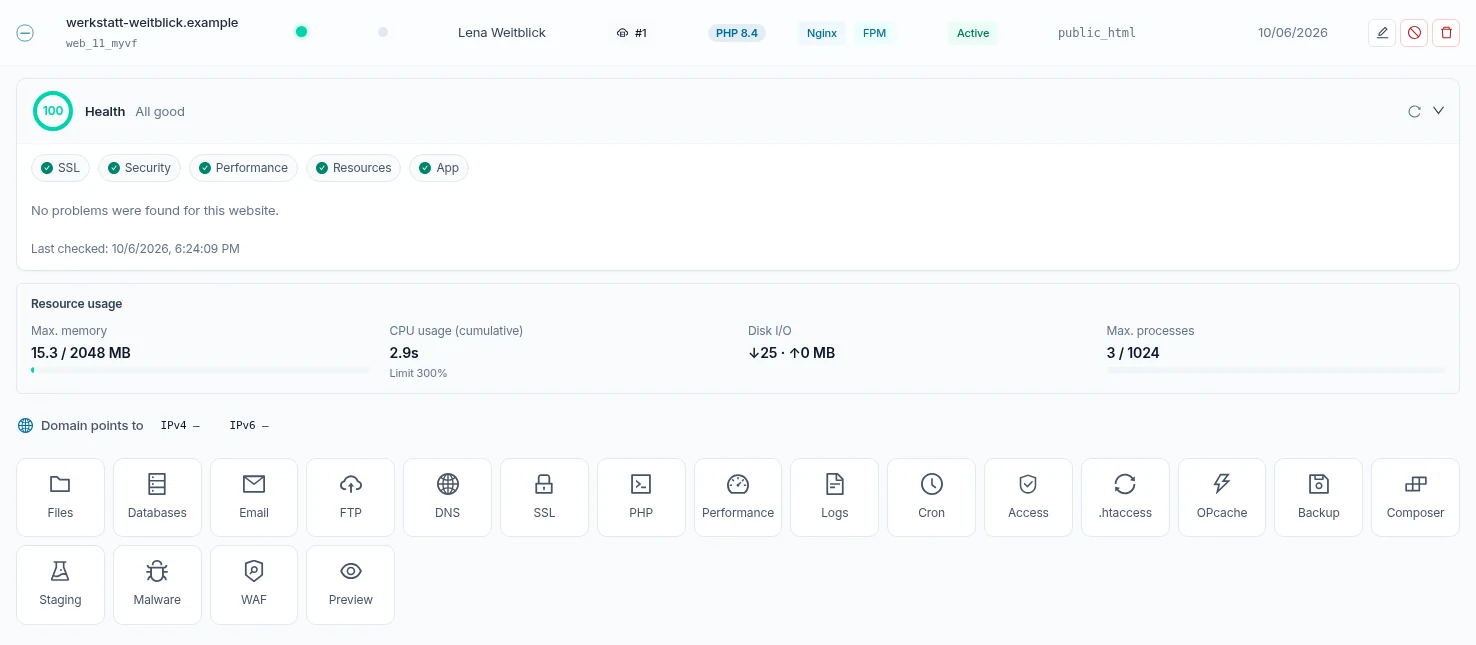Select the Performance health chip
Screen dimensions: 1476x645
click(243, 168)
